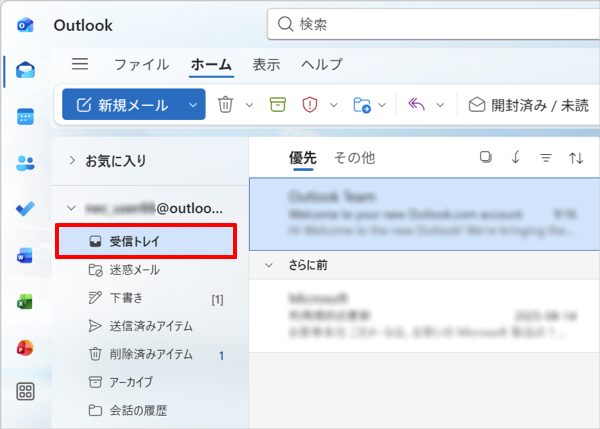Open the Mail module in sidebar

pyautogui.click(x=25, y=70)
